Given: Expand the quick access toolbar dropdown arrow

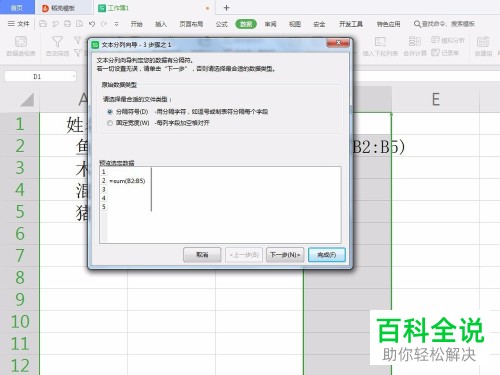Looking at the screenshot, I should point(116,24).
